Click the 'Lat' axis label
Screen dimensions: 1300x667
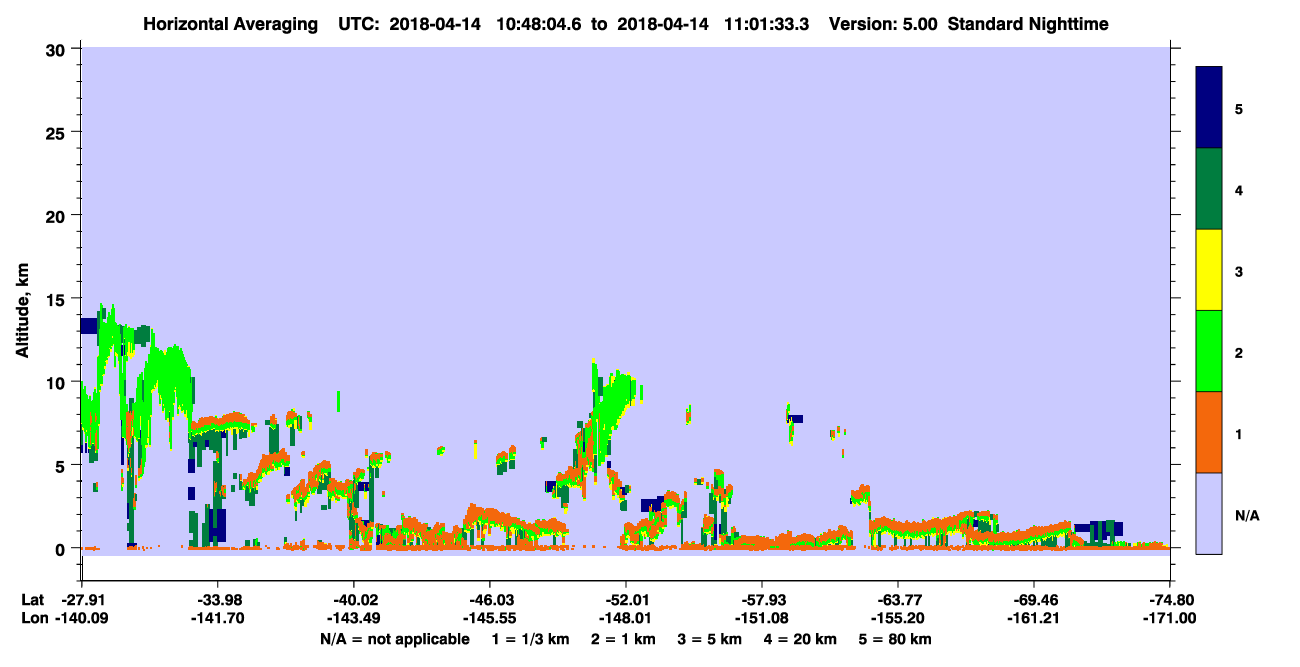pyautogui.click(x=33, y=600)
